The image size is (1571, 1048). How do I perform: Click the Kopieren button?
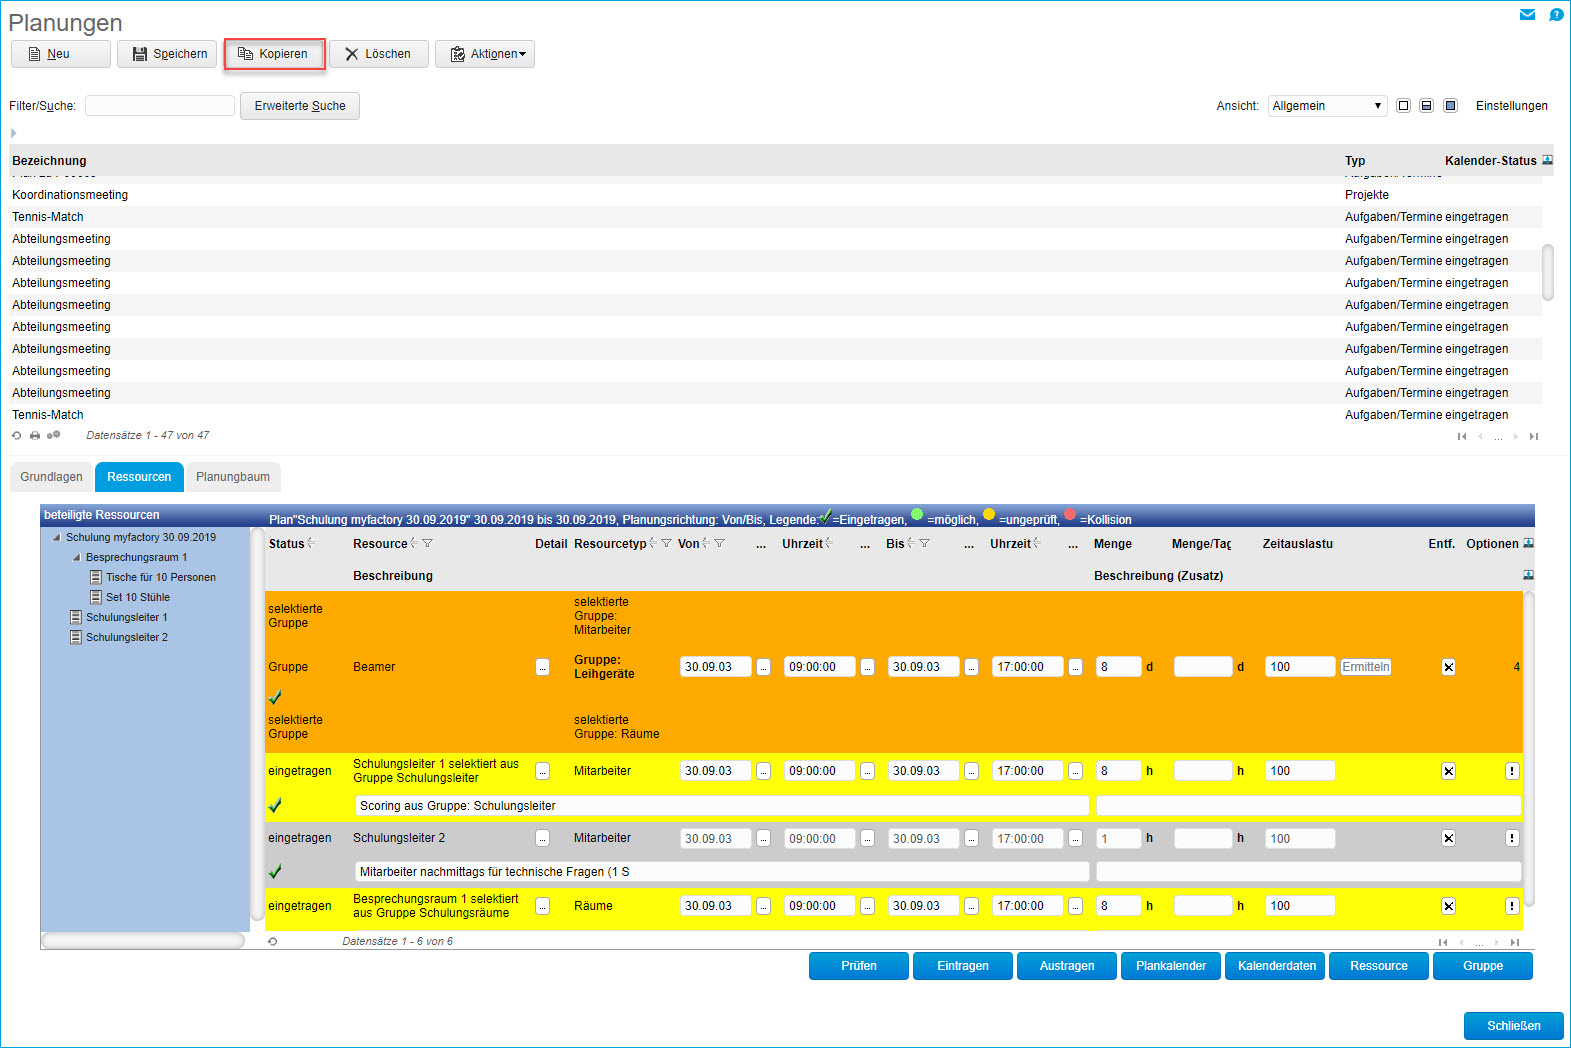(x=274, y=54)
